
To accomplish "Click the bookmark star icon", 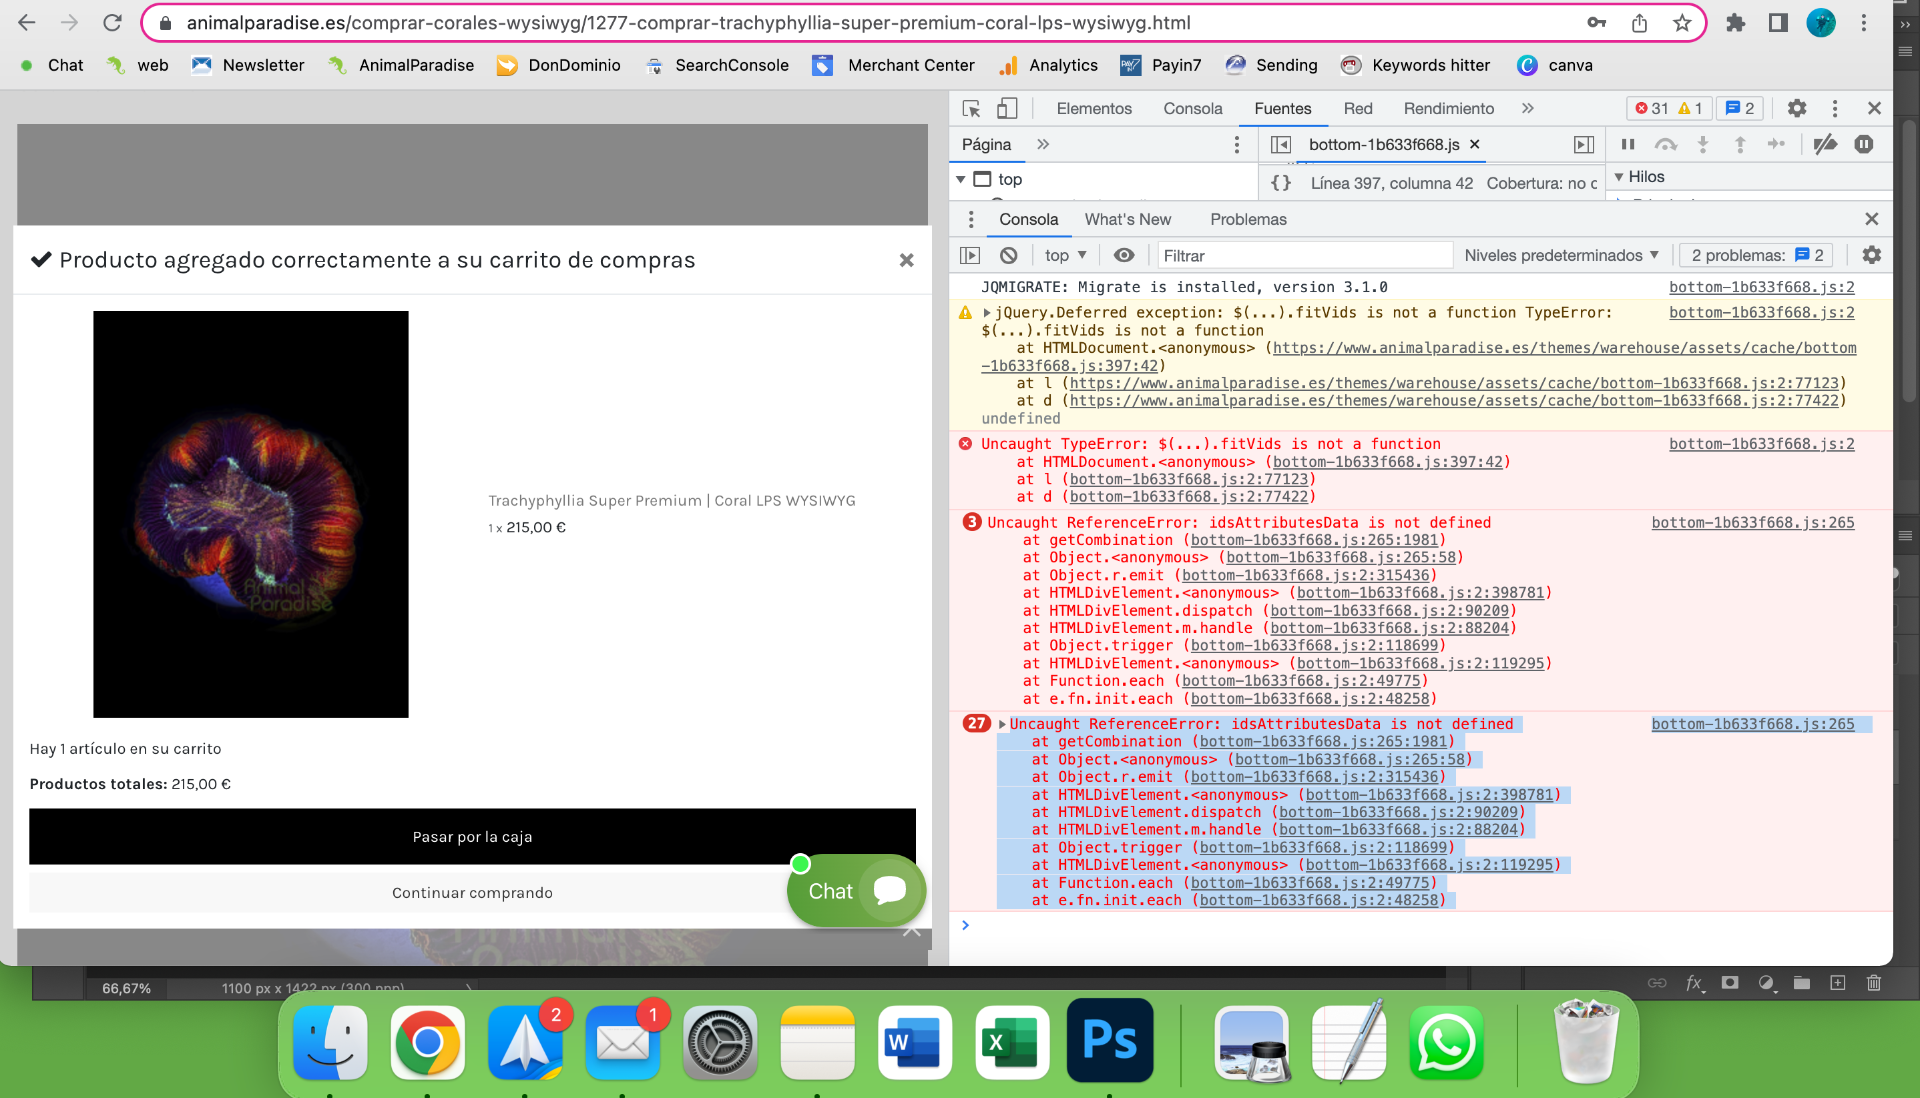I will coord(1682,22).
